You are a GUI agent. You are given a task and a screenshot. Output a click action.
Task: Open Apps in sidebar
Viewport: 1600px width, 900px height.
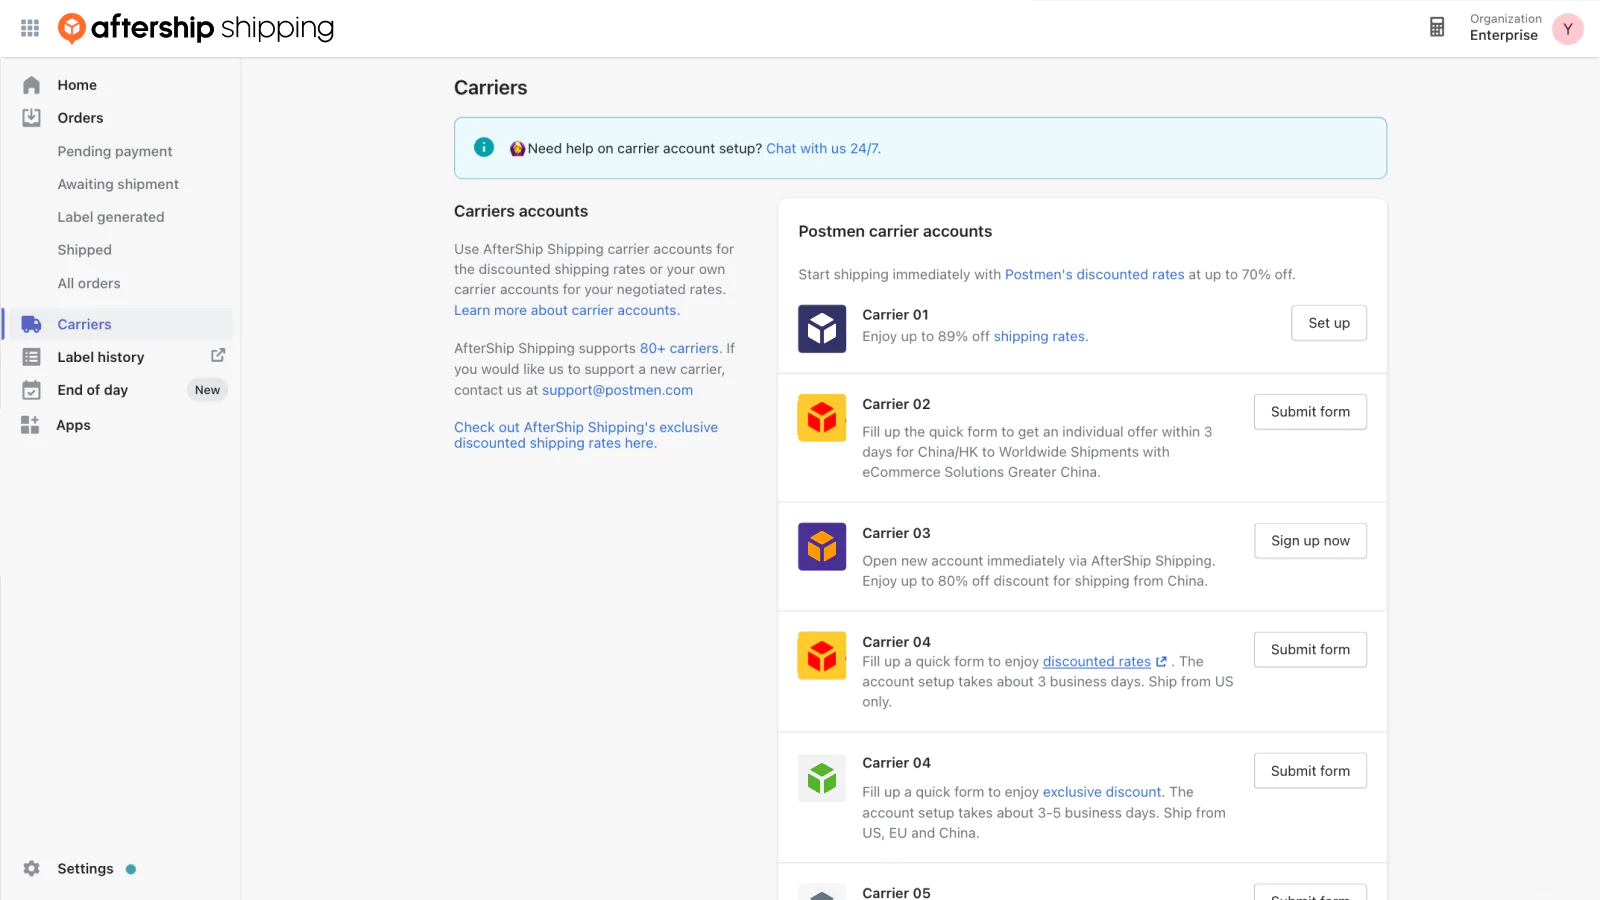tap(73, 425)
